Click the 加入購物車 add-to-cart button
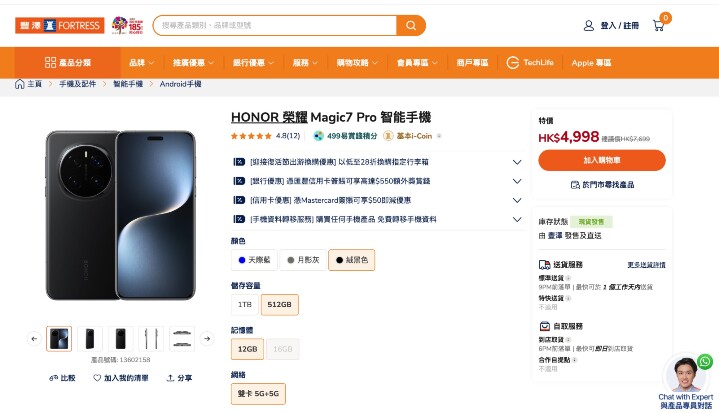Image resolution: width=719 pixels, height=413 pixels. point(601,160)
